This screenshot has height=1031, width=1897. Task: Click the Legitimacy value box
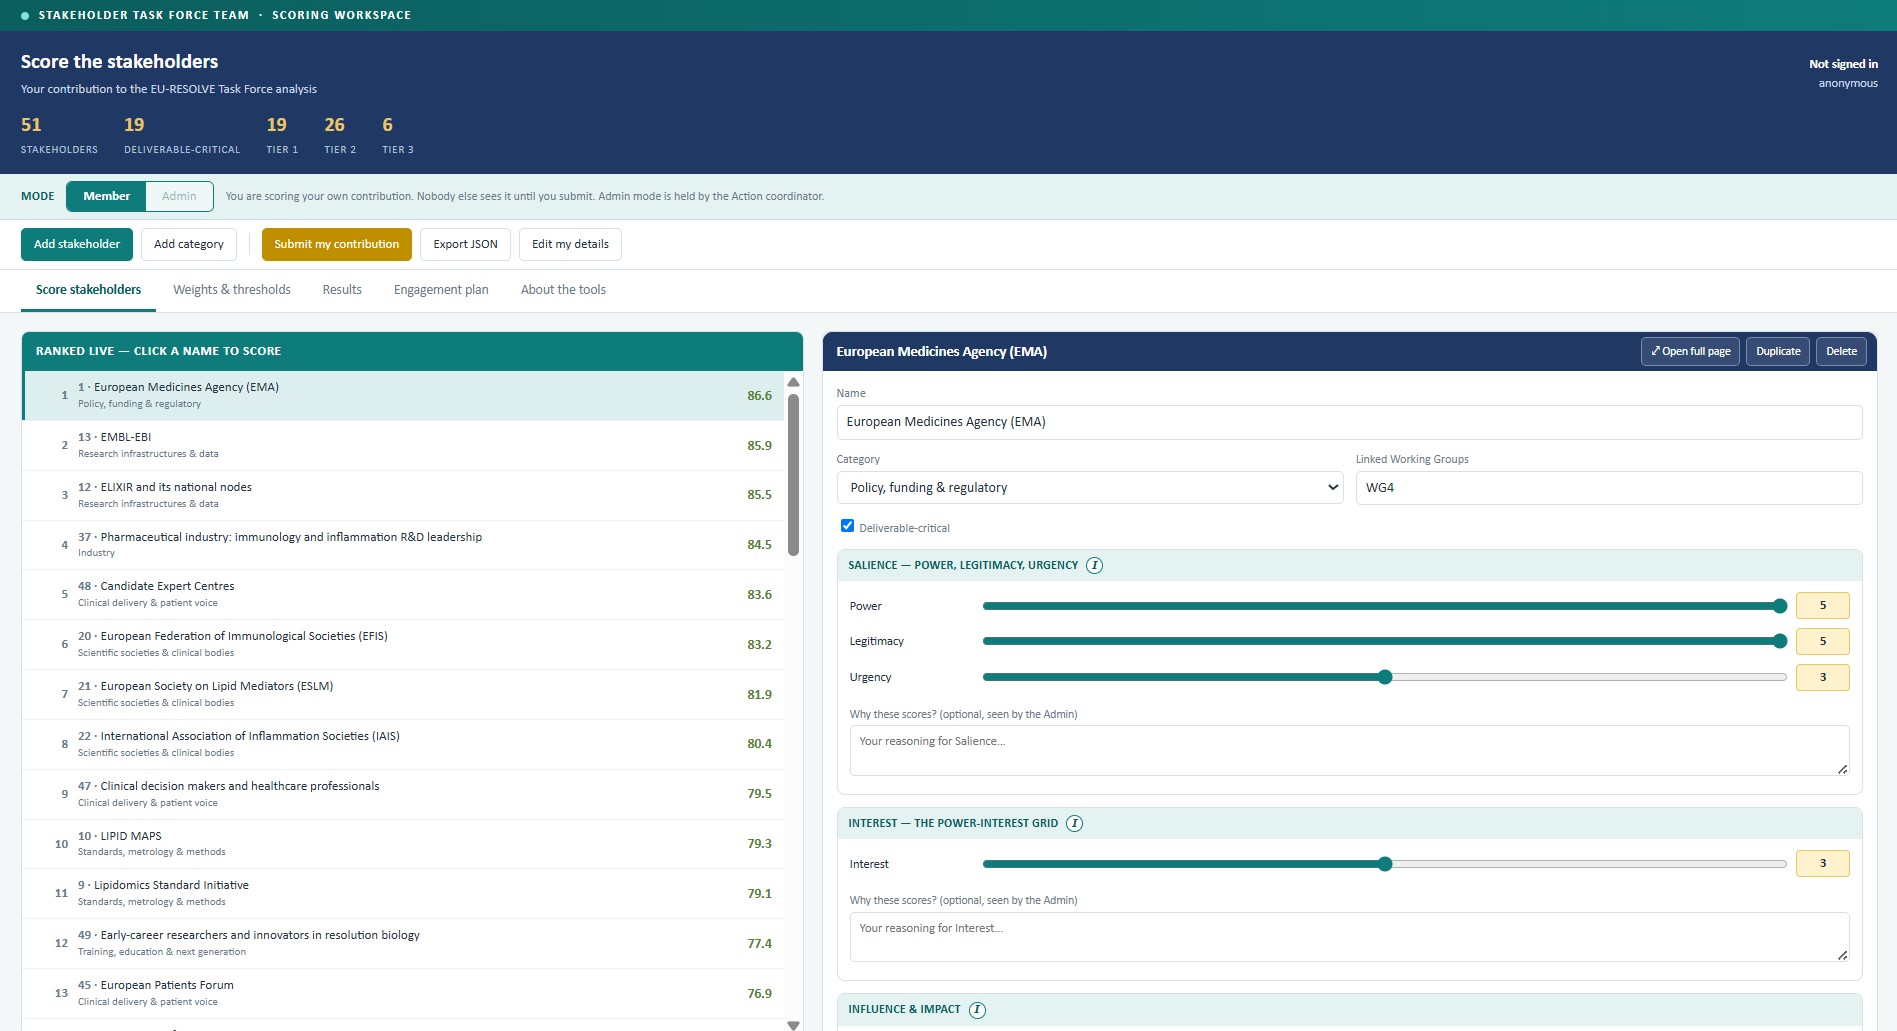[1822, 641]
